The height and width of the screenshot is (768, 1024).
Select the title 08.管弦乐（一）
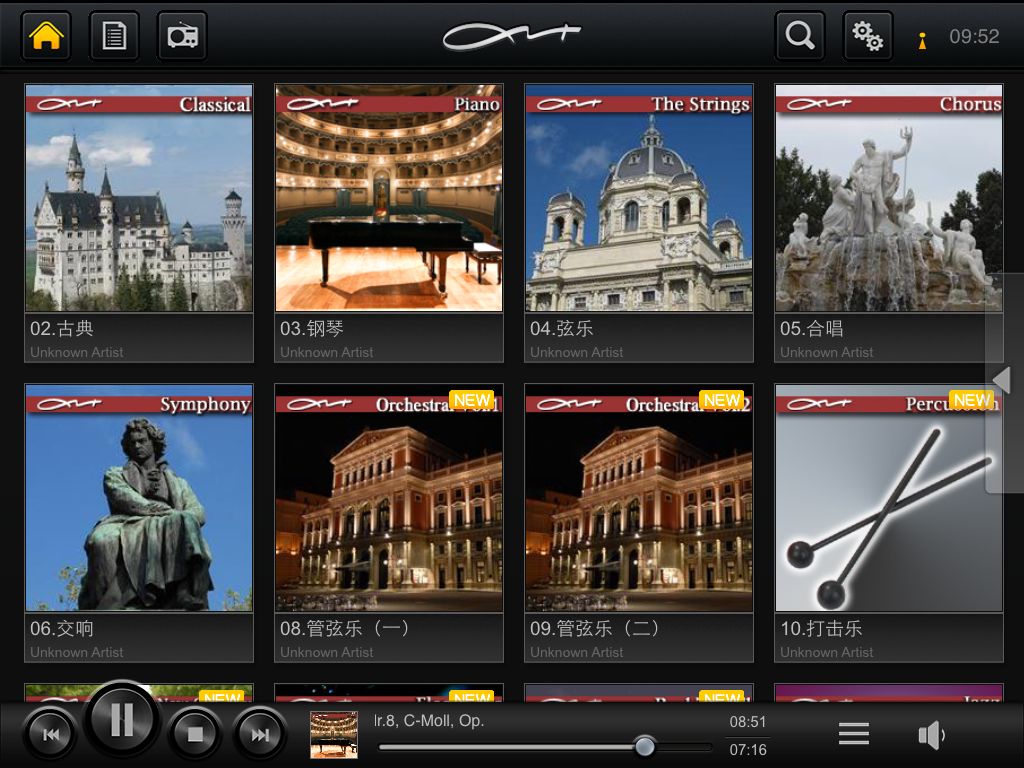(347, 628)
